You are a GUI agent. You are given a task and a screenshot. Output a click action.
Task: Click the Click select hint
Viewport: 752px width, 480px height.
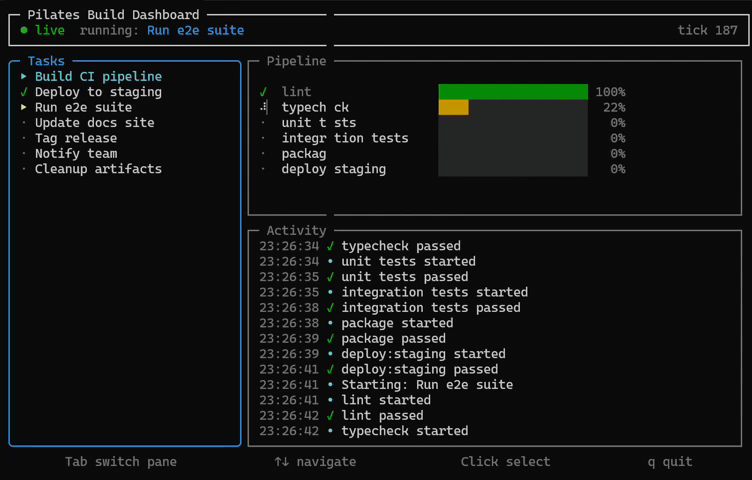coord(505,461)
